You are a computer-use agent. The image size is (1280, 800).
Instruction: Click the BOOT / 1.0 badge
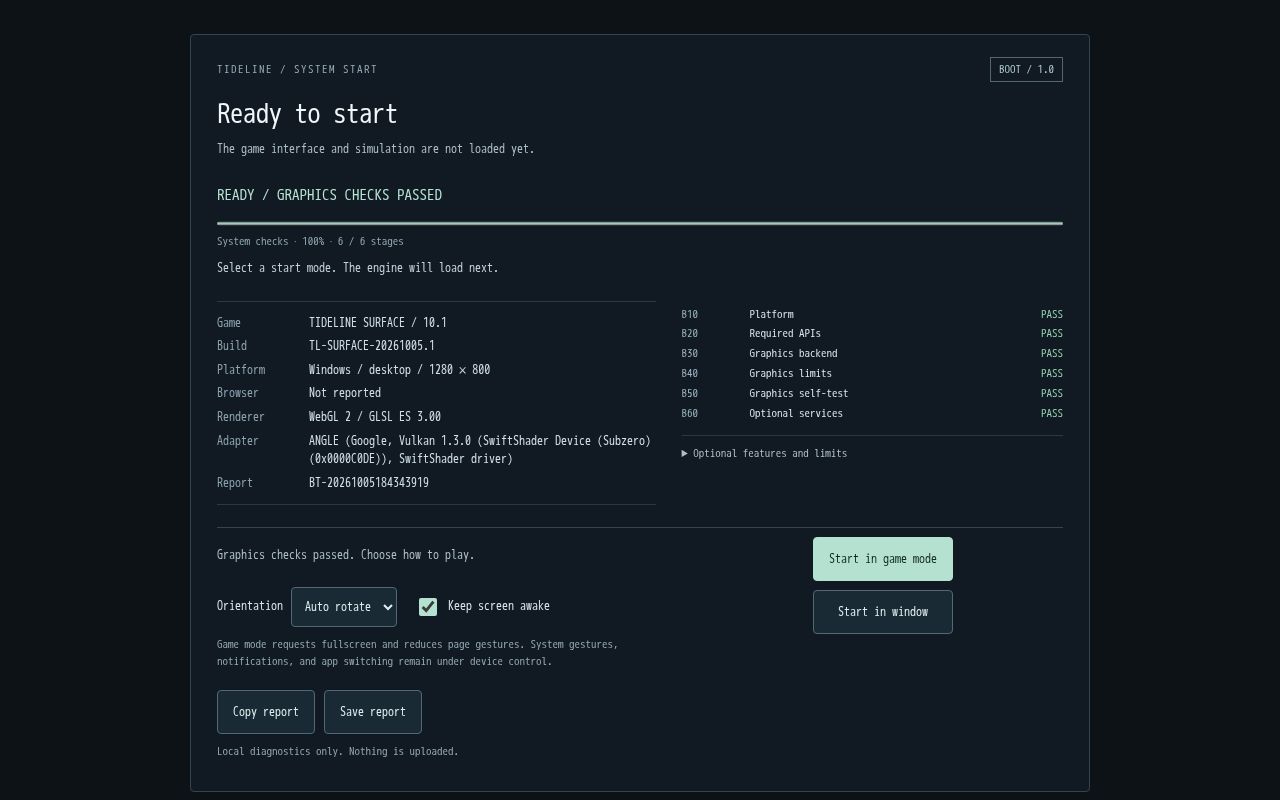pyautogui.click(x=1026, y=70)
